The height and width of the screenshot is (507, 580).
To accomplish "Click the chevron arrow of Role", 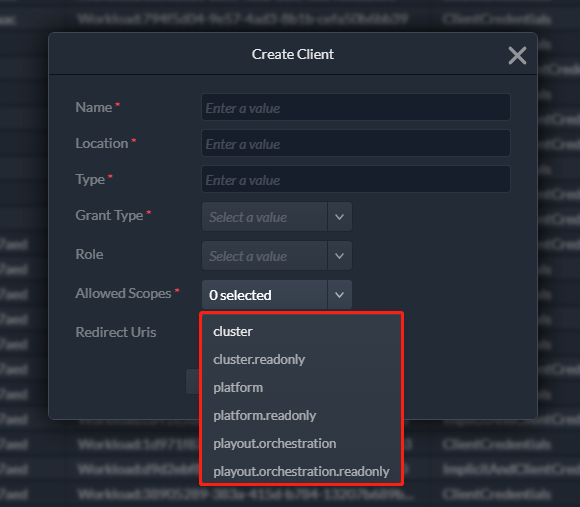I will coord(340,256).
